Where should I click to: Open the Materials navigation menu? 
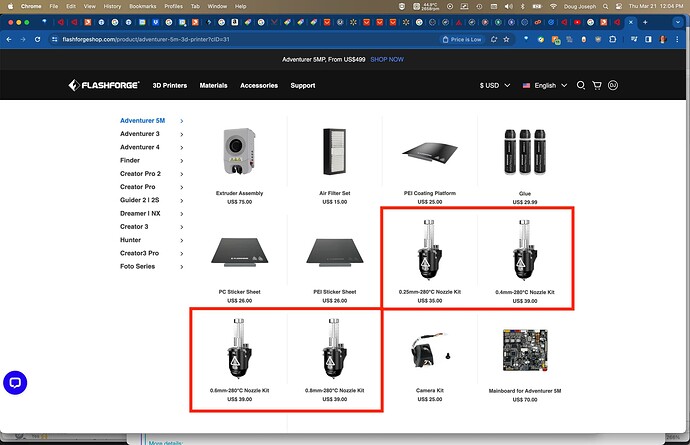click(213, 86)
